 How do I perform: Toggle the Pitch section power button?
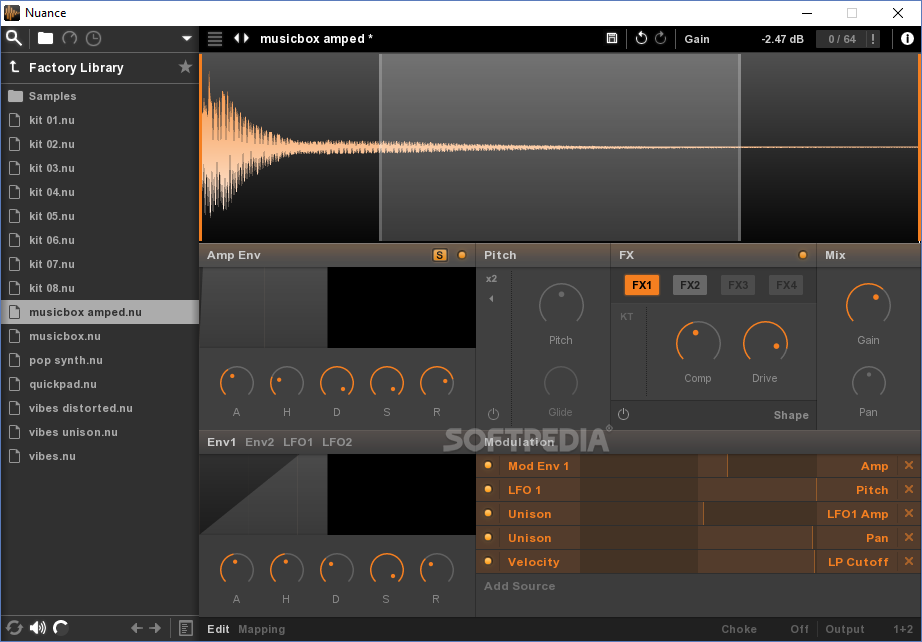493,414
